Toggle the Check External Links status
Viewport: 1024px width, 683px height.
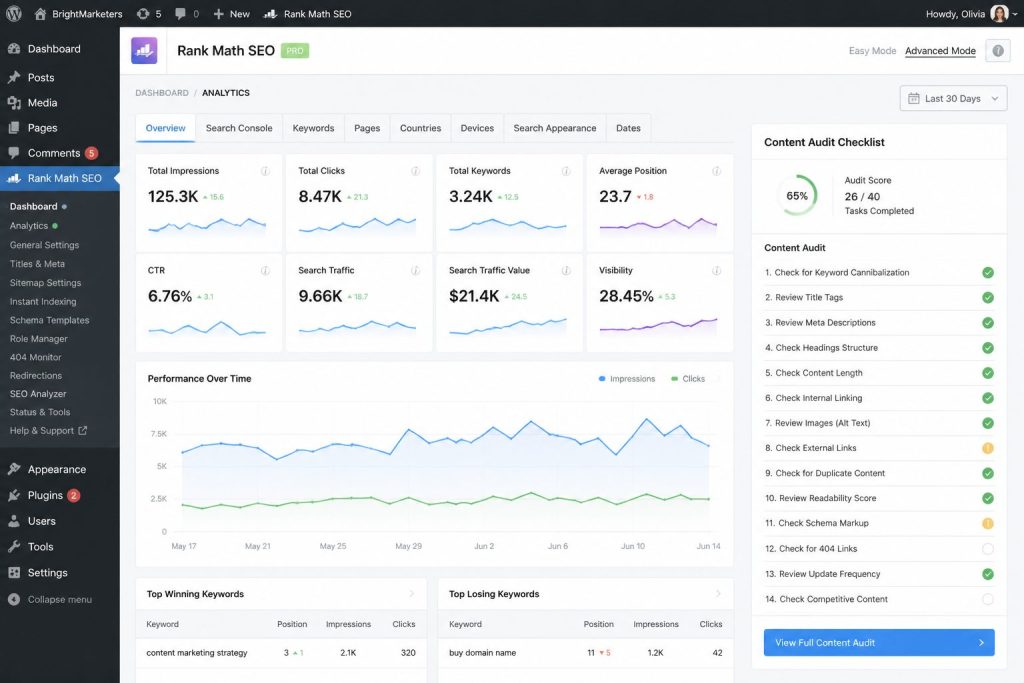988,448
